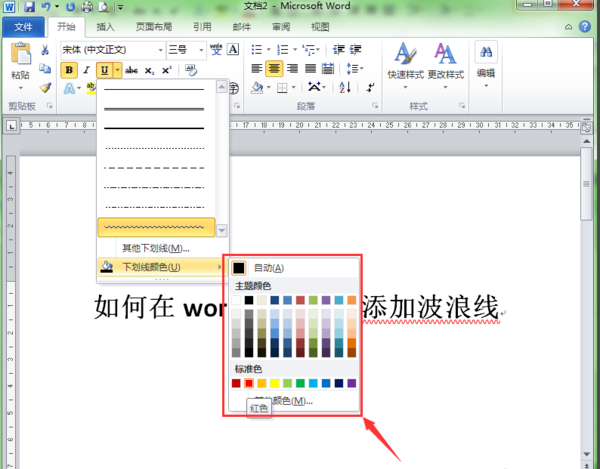Click the Shading paint bucket icon
The image size is (600, 469).
point(257,88)
